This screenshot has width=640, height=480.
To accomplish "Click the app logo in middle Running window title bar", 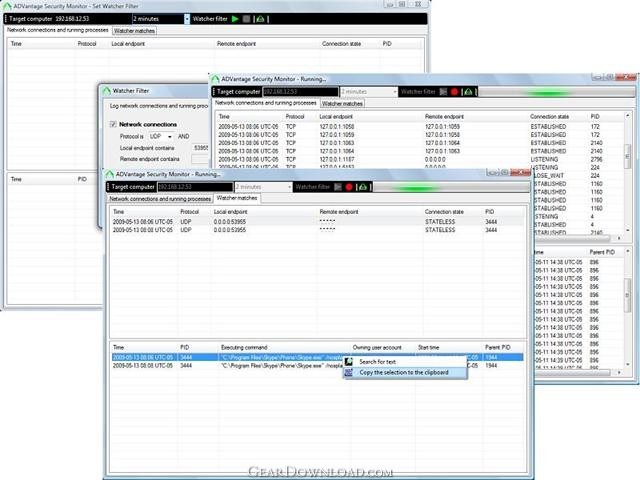I will pyautogui.click(x=215, y=79).
